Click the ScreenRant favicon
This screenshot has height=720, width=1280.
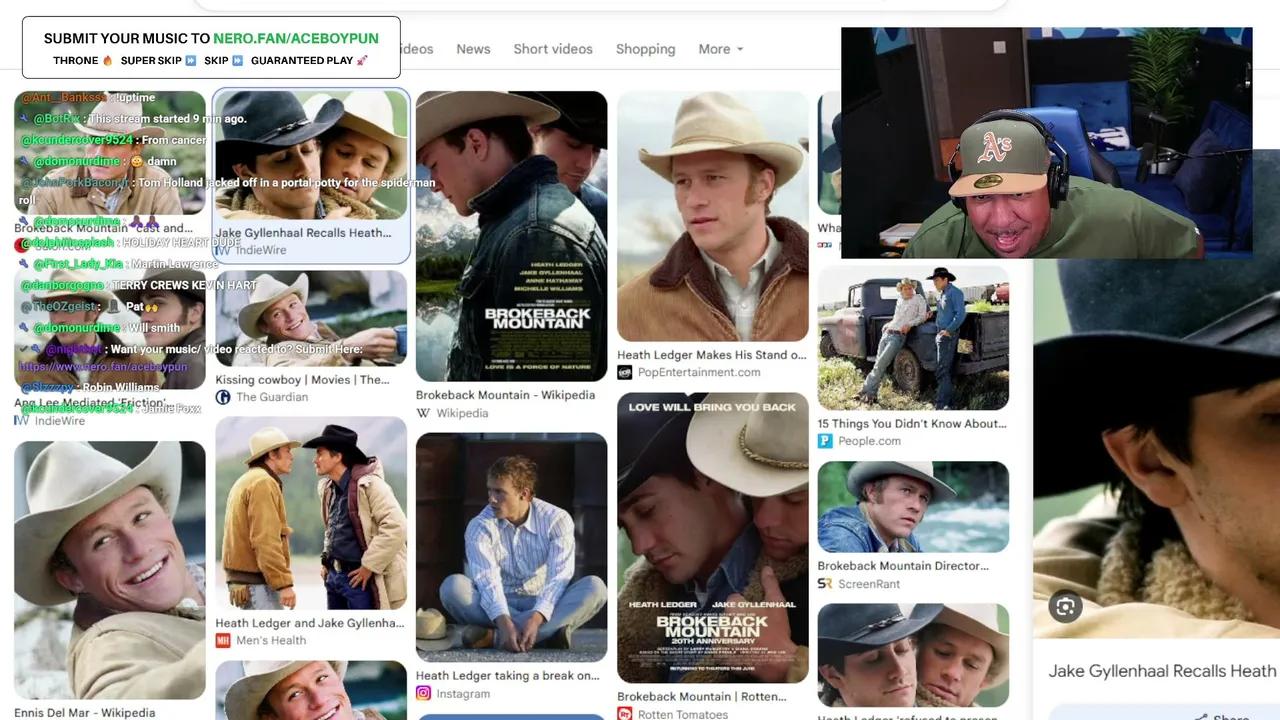pyautogui.click(x=825, y=584)
